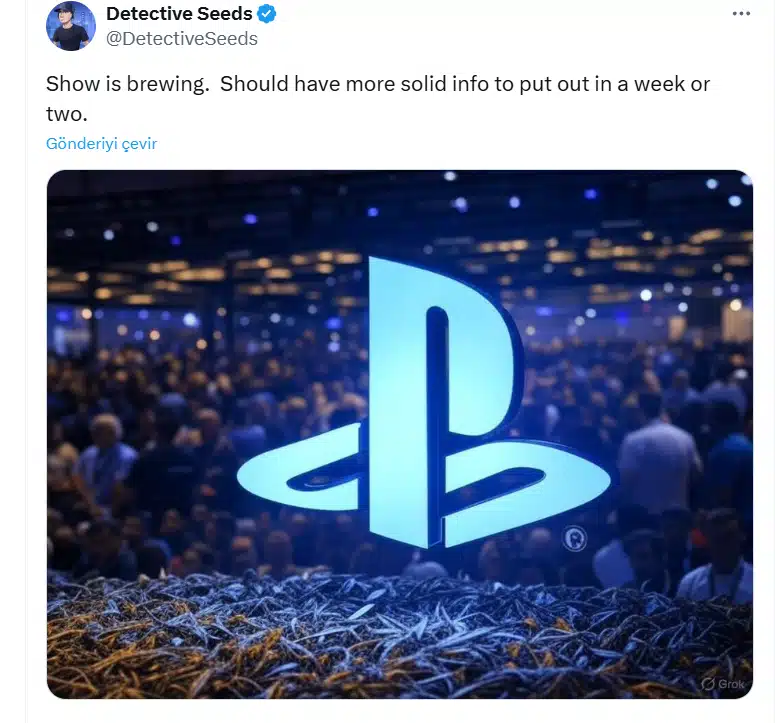This screenshot has height=723, width=775.
Task: Click the tweet text 'Show is brewing'
Action: tap(128, 84)
